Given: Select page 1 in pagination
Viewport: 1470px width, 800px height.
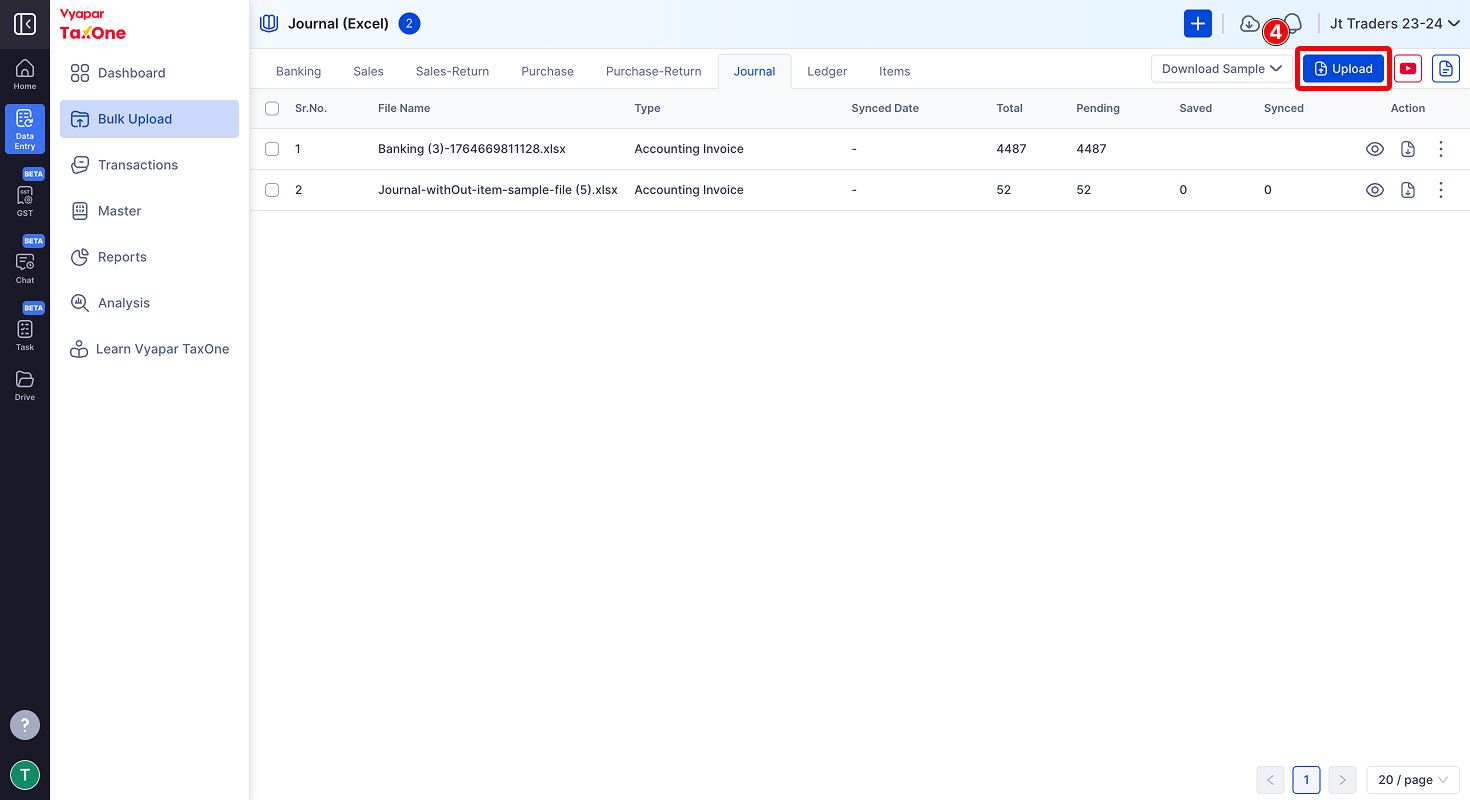Looking at the screenshot, I should click(1306, 780).
